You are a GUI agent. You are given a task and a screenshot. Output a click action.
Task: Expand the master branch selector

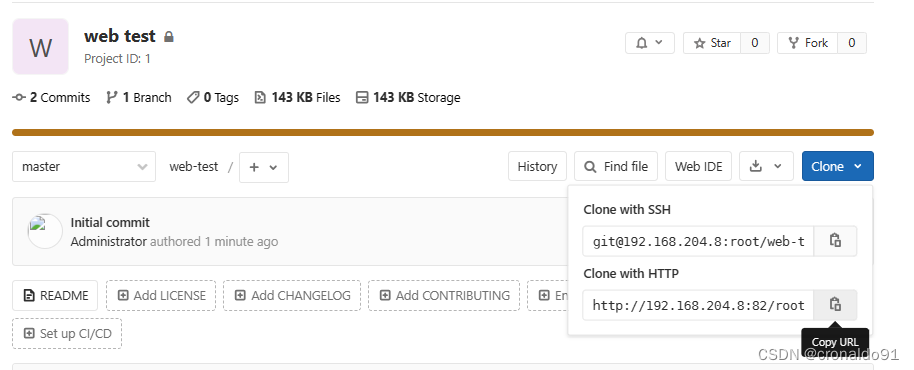(84, 167)
